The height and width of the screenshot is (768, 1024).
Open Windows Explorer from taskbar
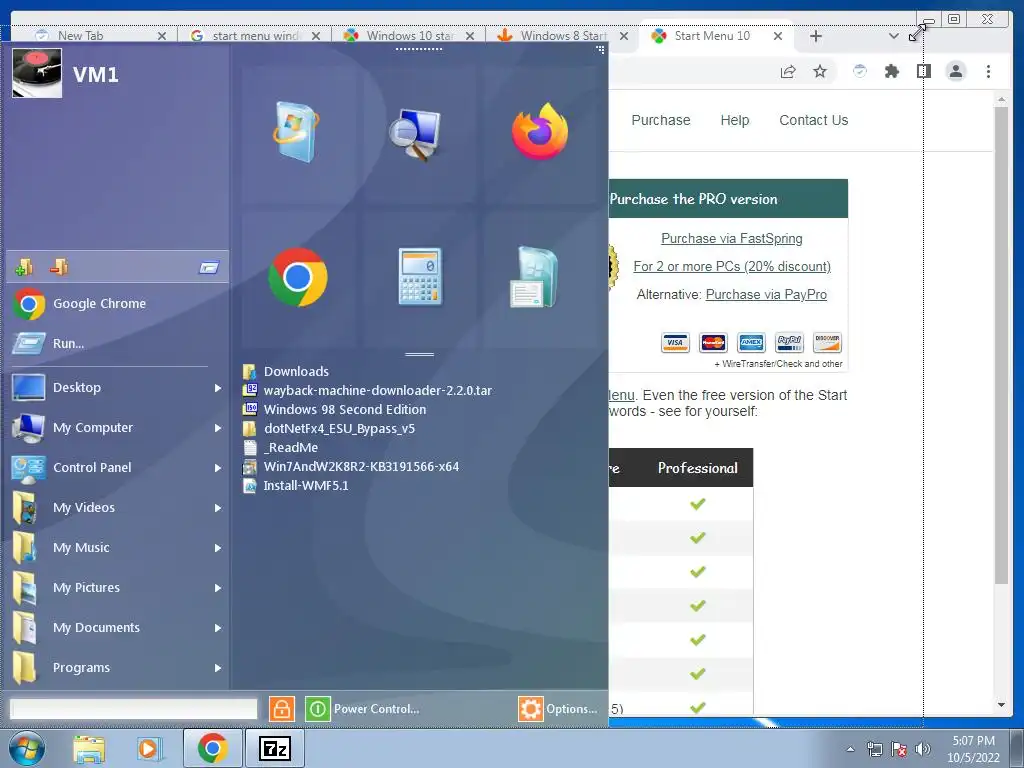[x=89, y=748]
